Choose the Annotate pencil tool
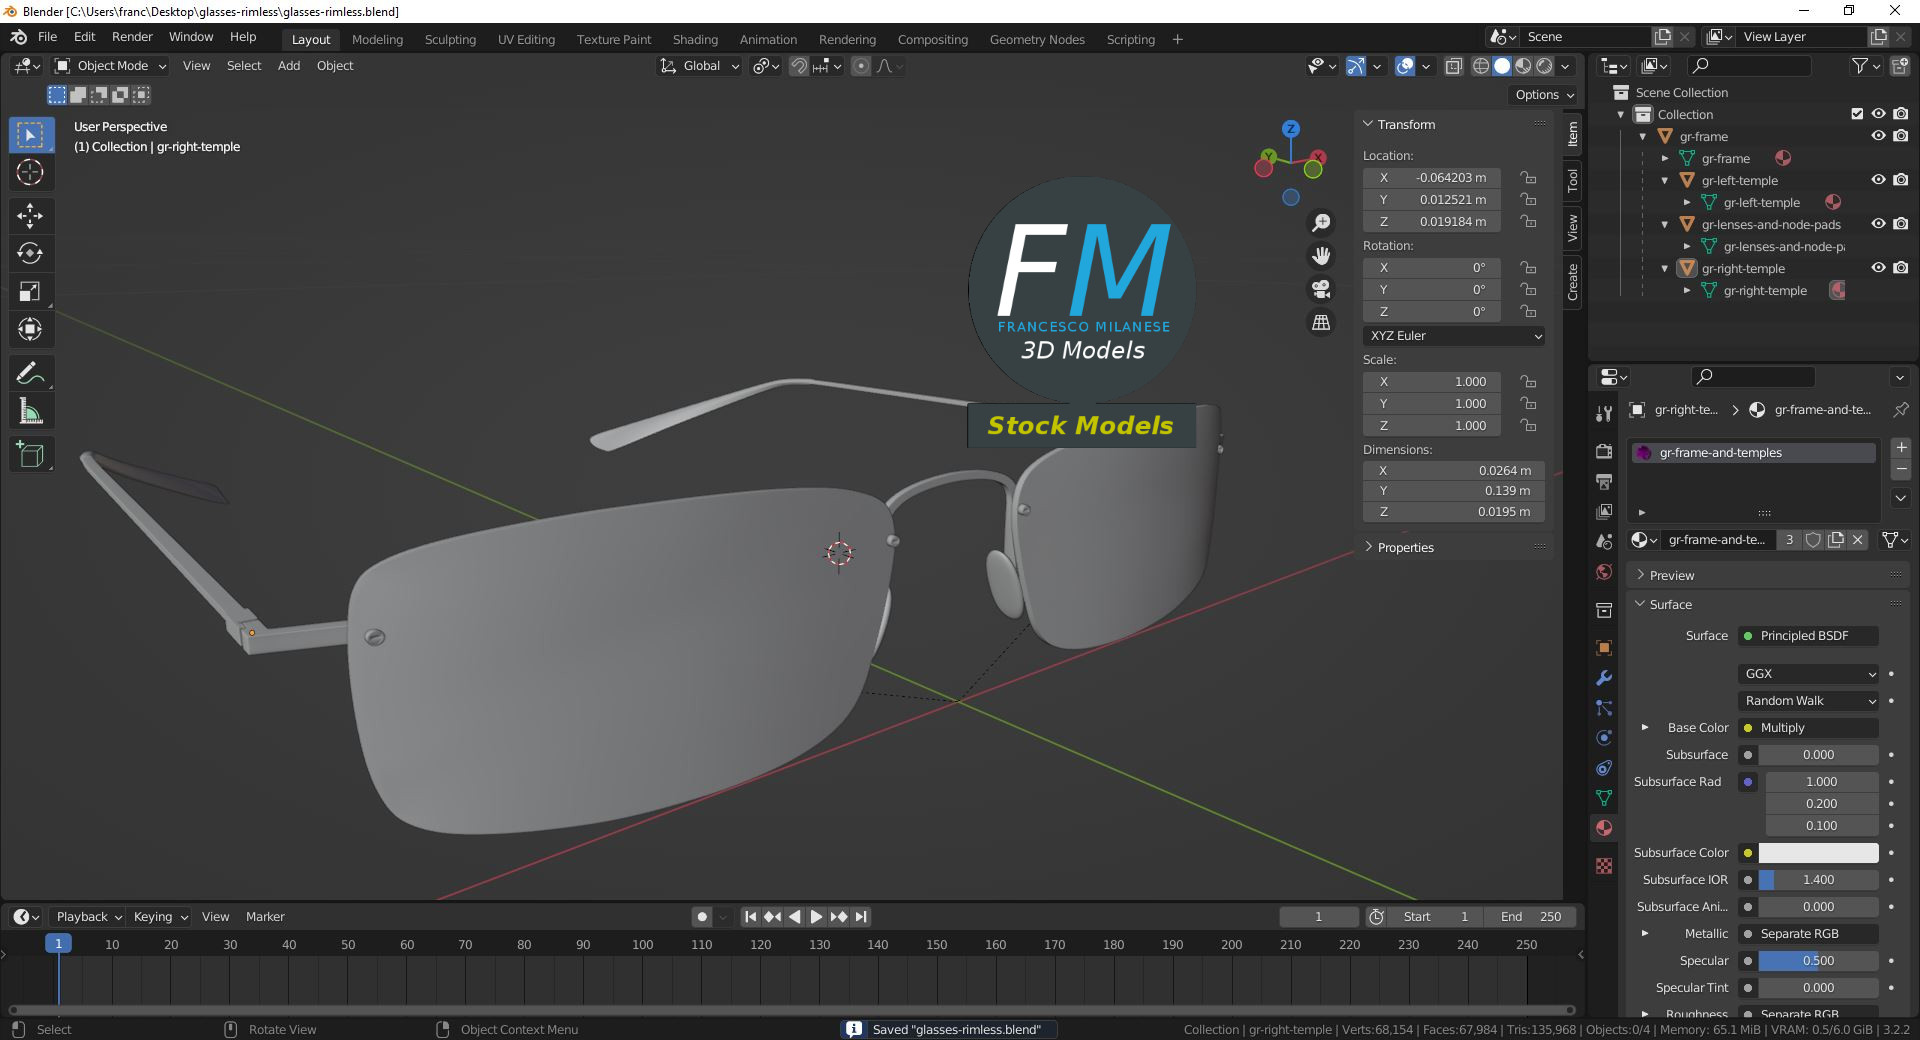The image size is (1920, 1040). click(x=30, y=373)
